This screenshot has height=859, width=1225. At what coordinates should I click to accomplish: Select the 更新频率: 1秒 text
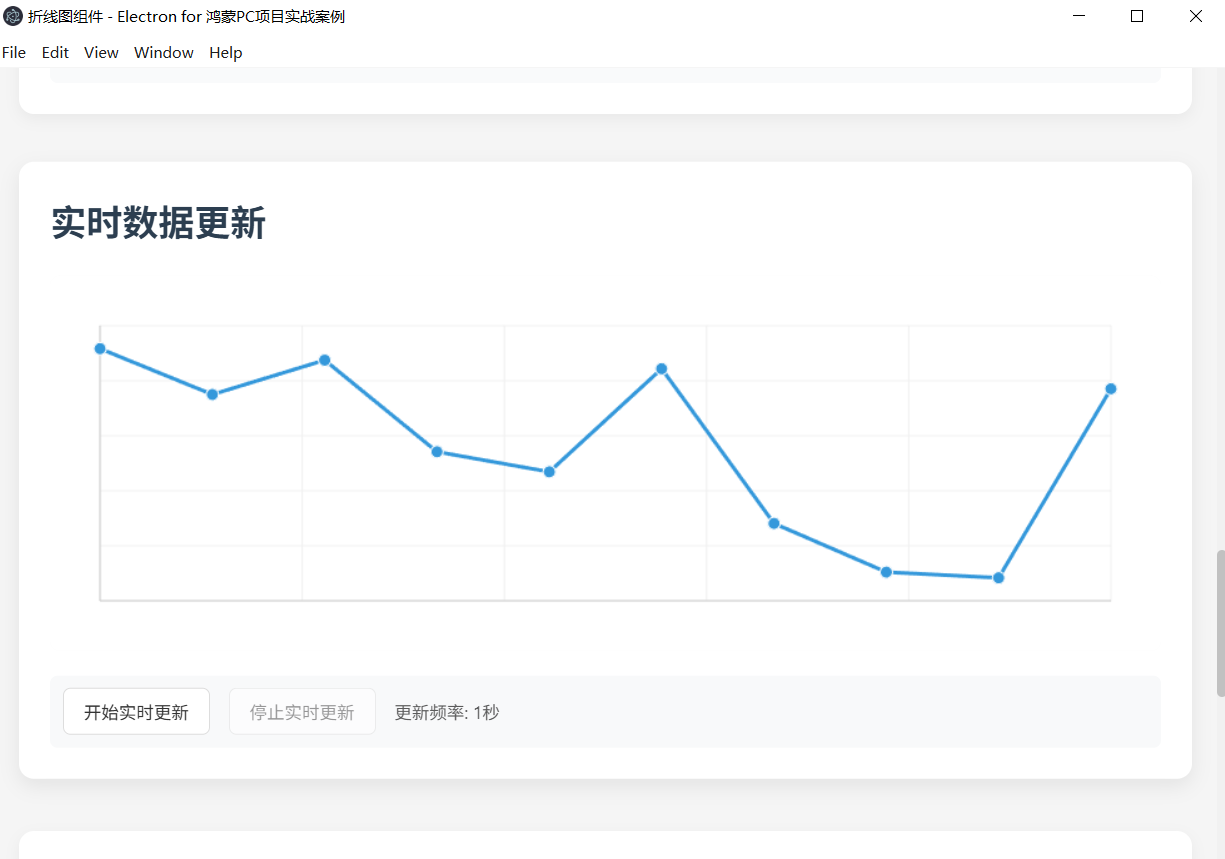point(447,712)
